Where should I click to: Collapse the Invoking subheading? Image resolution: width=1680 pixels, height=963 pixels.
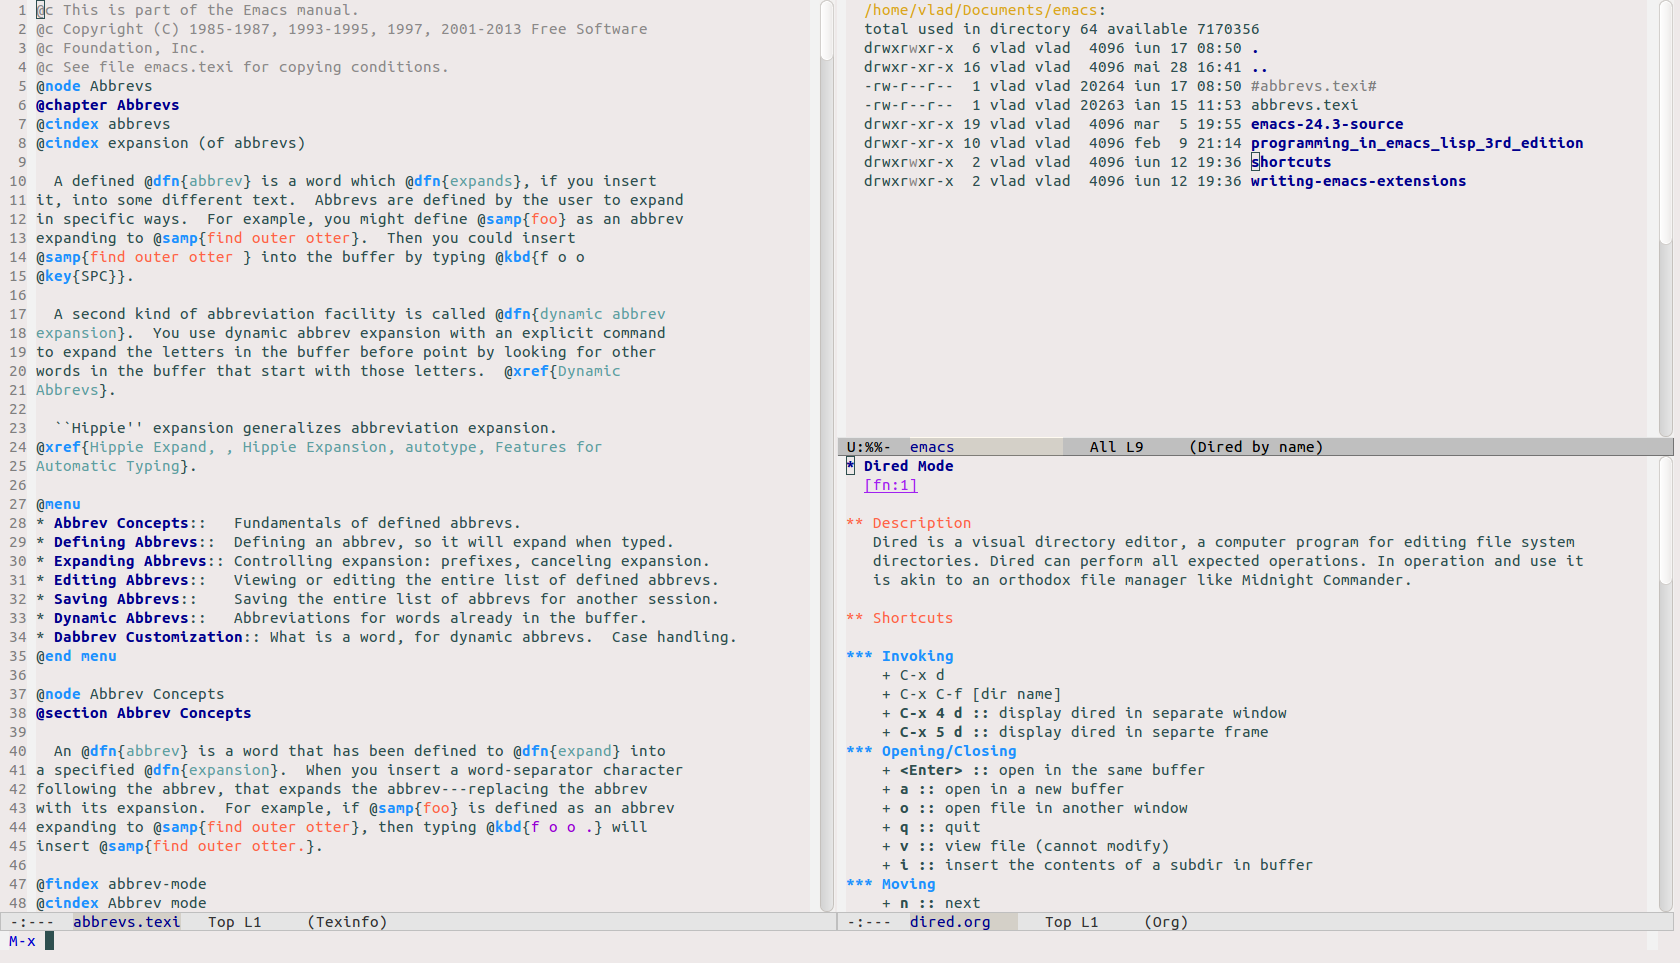click(899, 656)
